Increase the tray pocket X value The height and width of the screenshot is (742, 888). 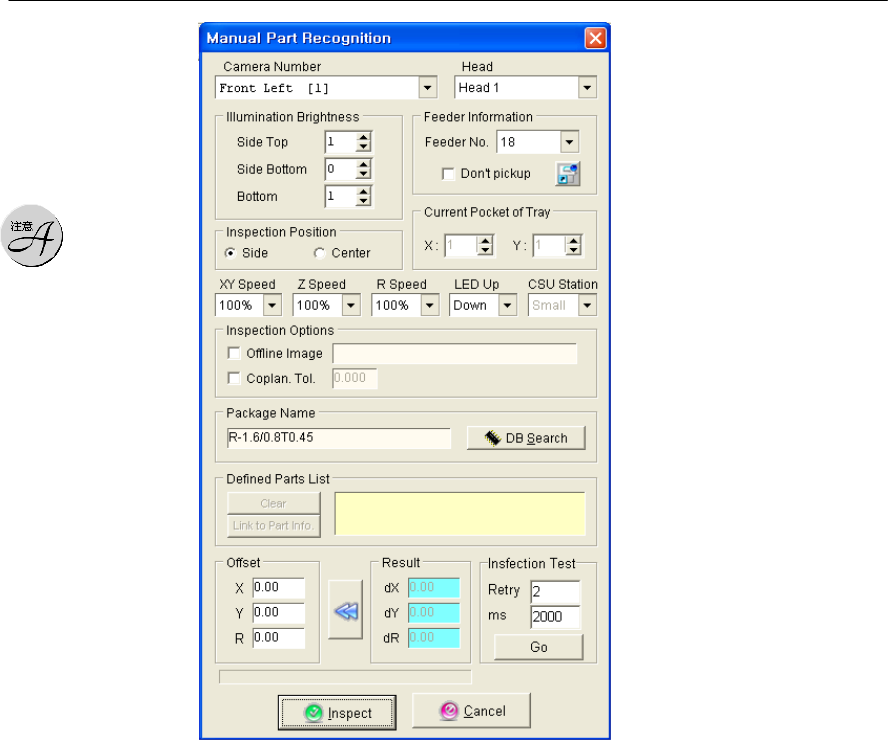pos(485,241)
